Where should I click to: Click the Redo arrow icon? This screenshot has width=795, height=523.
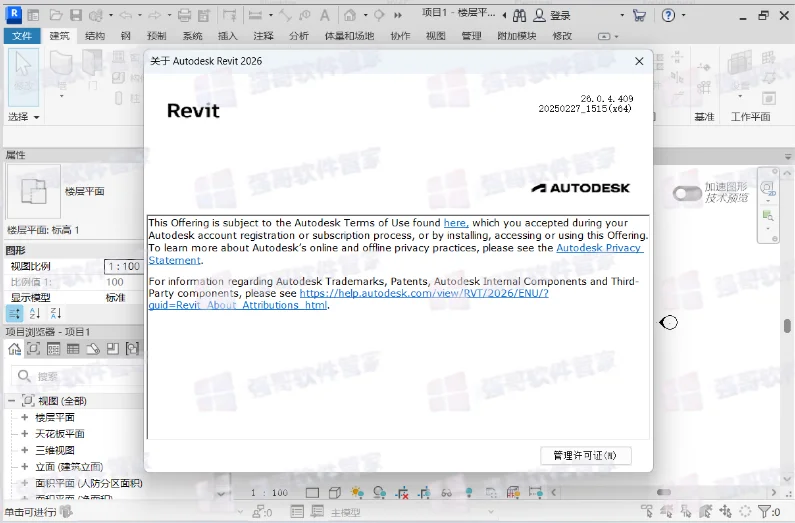tap(155, 16)
